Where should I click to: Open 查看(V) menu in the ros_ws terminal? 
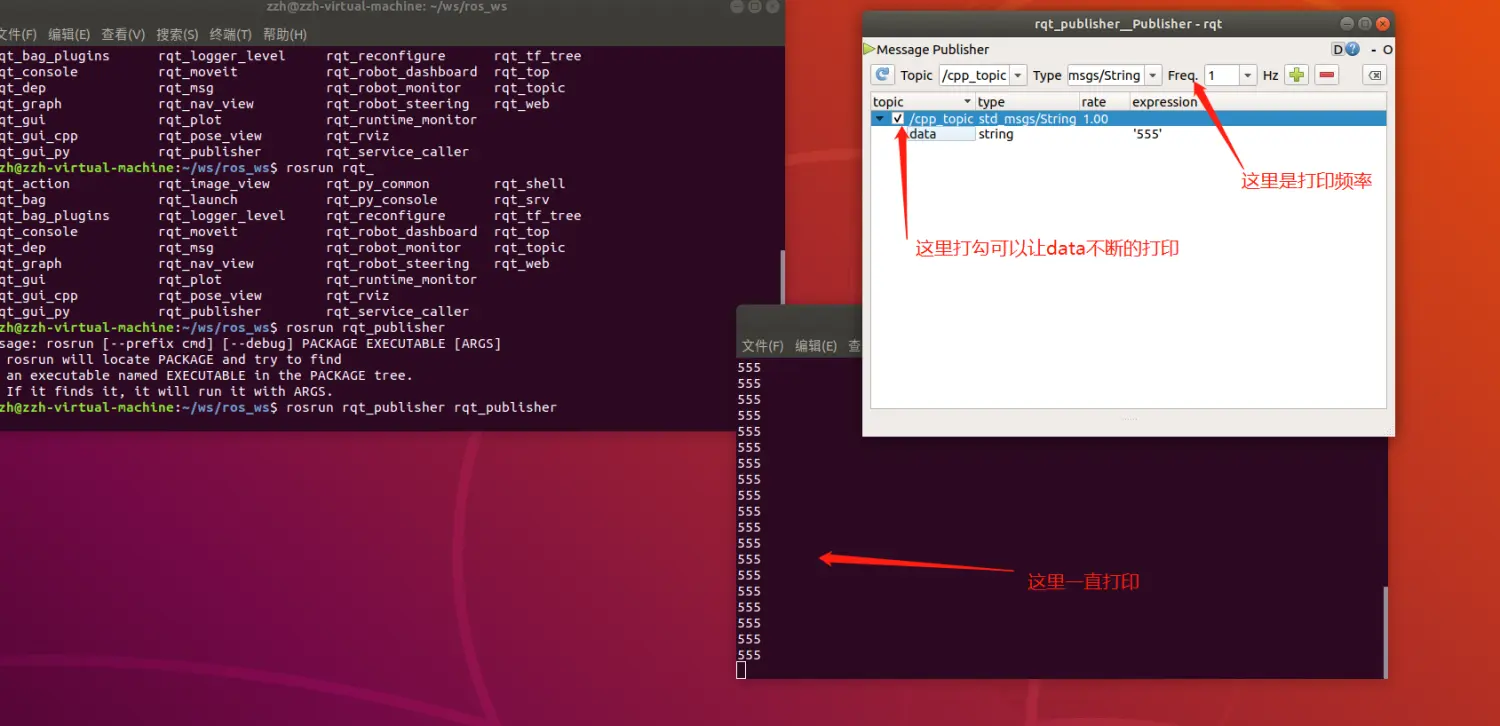(123, 34)
